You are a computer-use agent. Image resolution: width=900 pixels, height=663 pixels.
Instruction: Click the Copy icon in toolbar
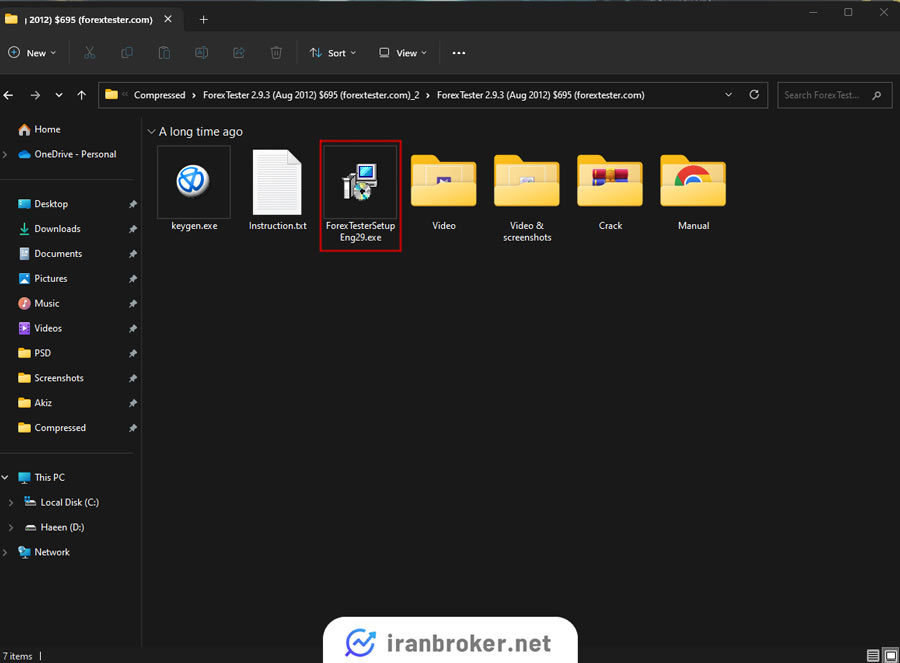pos(127,53)
